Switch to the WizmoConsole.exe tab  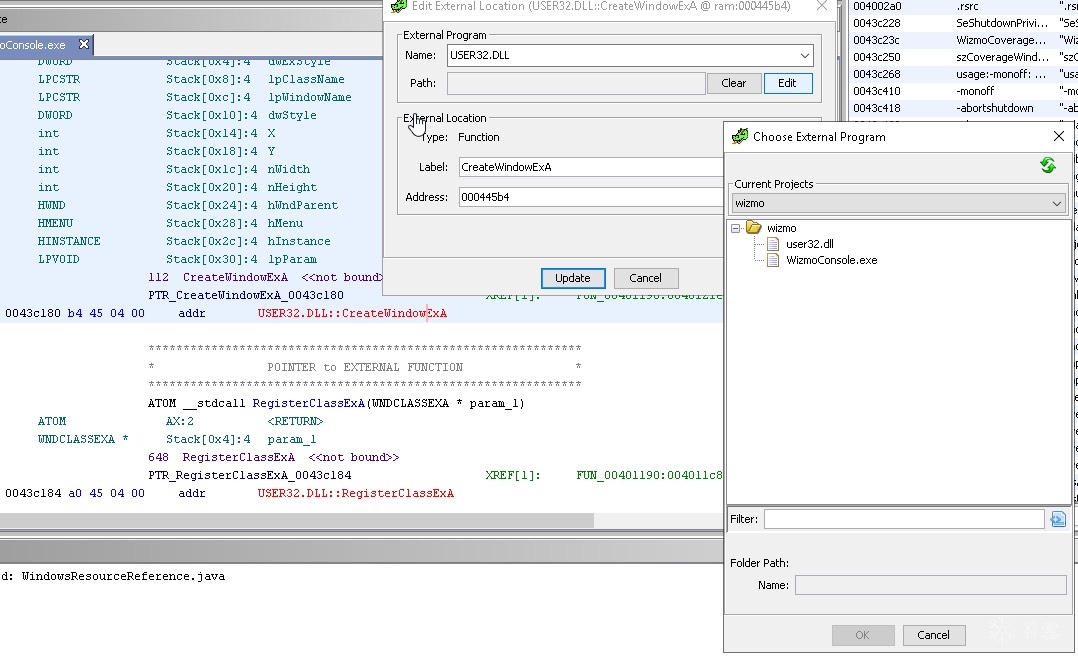[34, 45]
